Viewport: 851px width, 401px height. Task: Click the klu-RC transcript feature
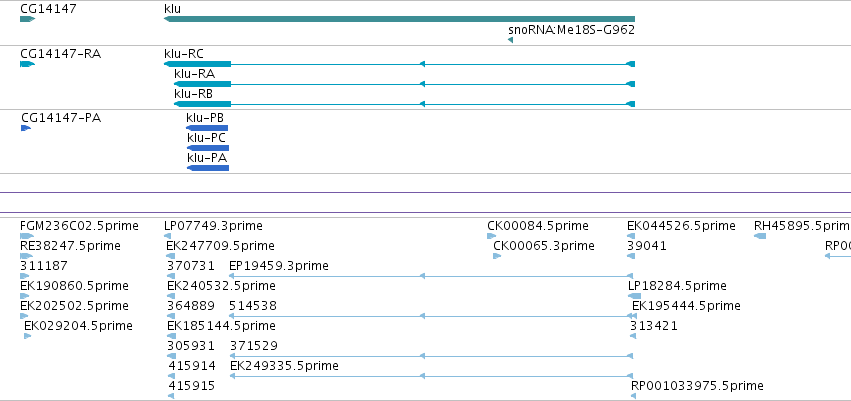(399, 64)
